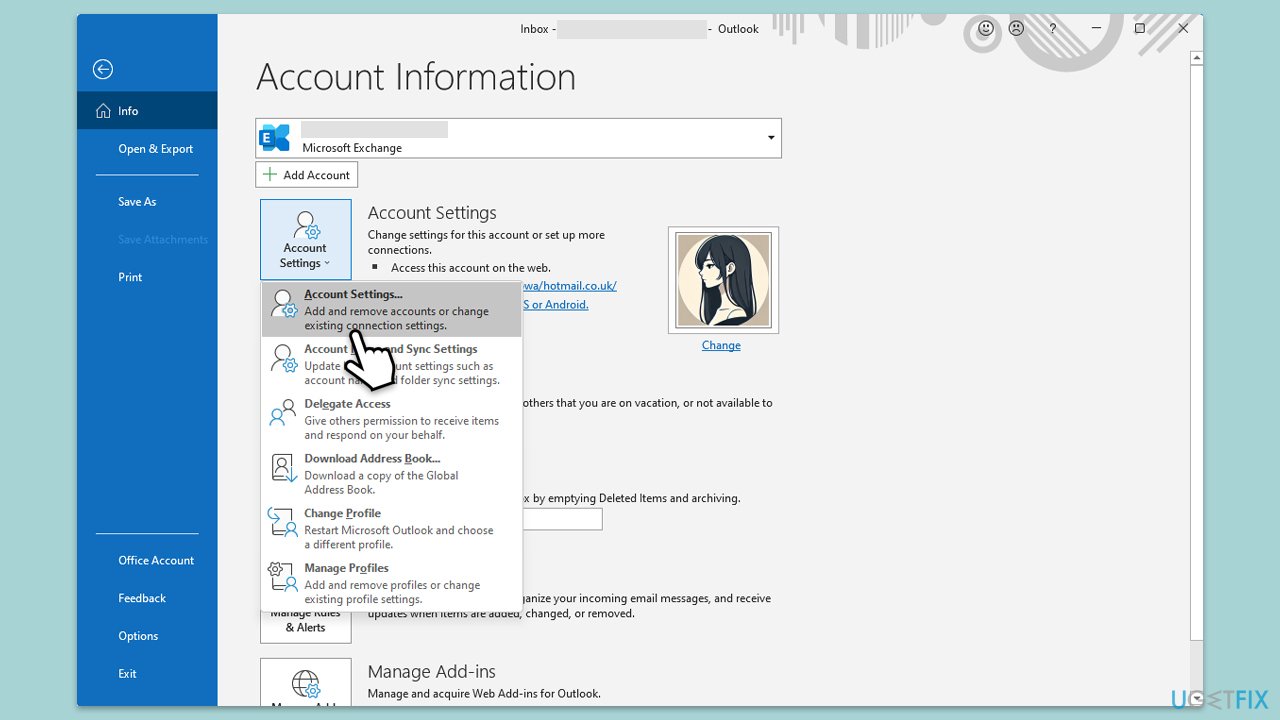Click the Account Settings heading text

coord(432,213)
